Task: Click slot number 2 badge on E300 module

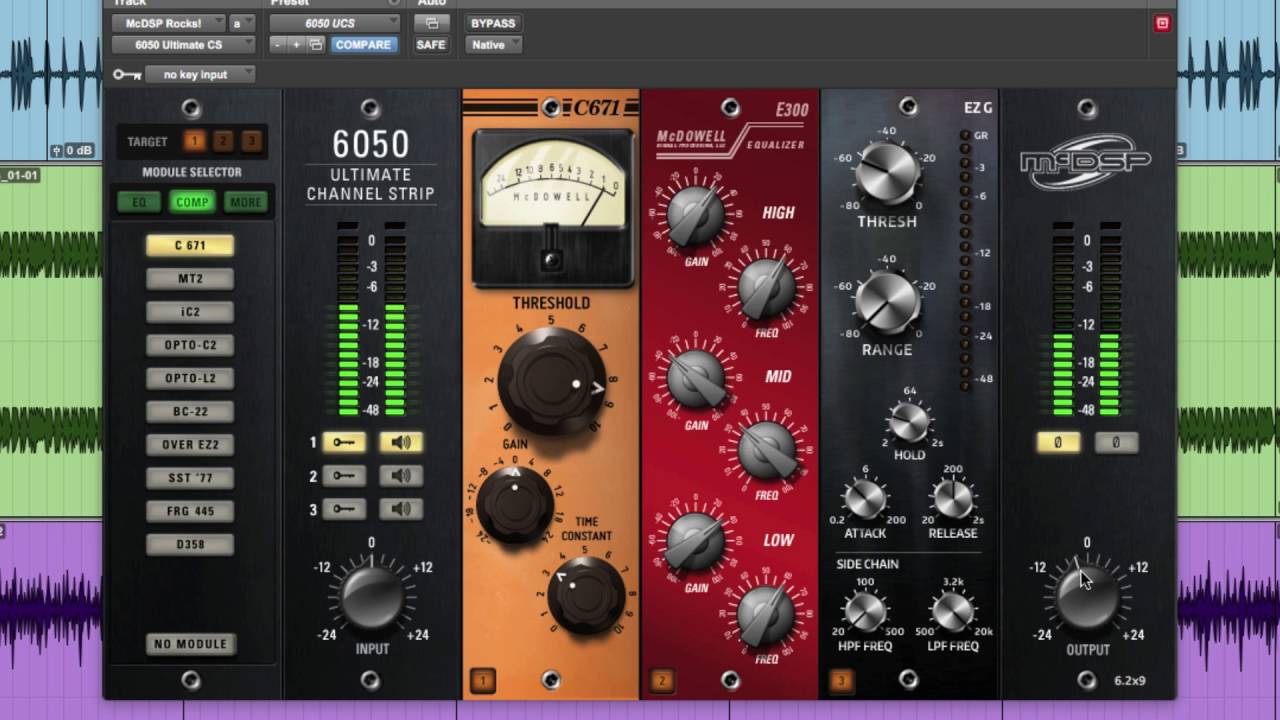Action: click(x=662, y=682)
